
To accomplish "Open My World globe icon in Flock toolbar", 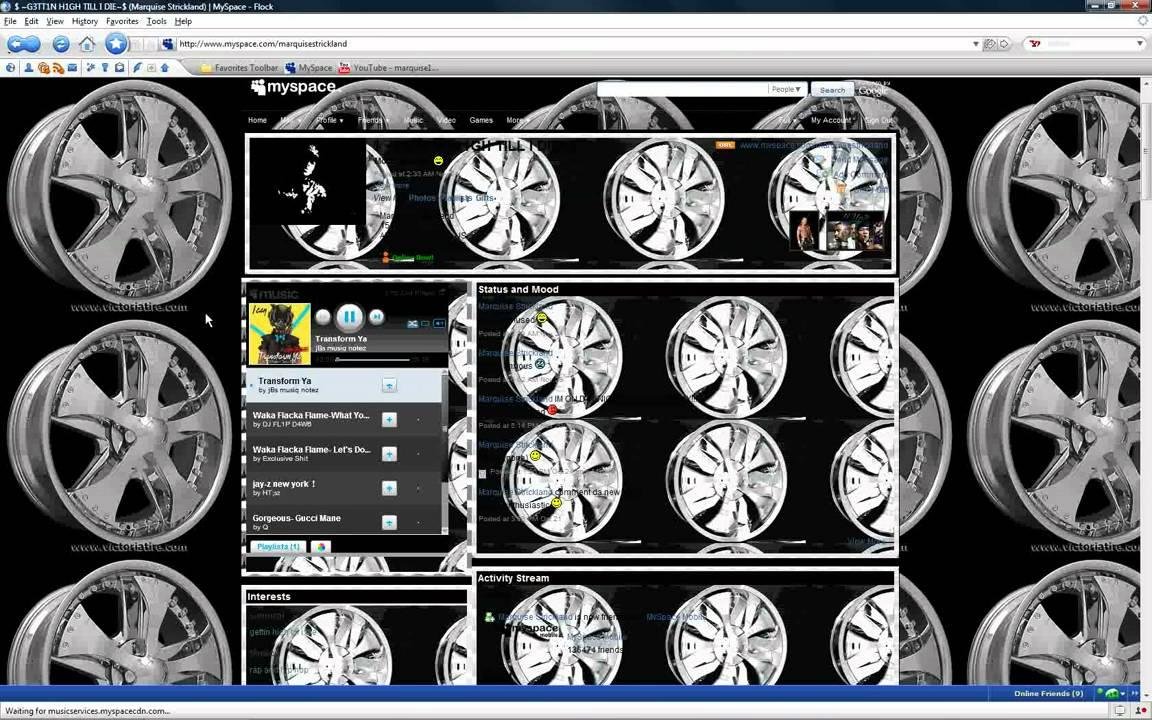I will coord(10,68).
